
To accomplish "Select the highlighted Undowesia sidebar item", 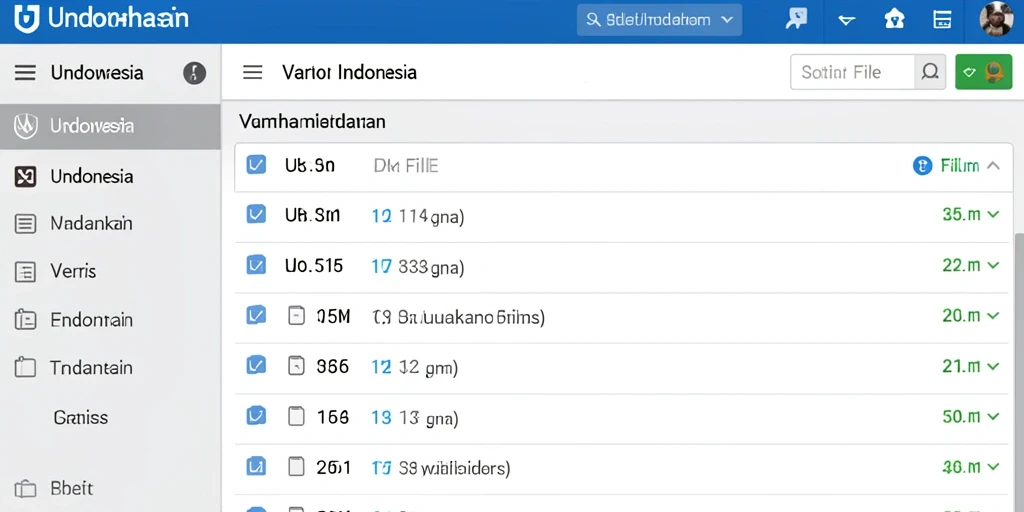I will (x=110, y=127).
